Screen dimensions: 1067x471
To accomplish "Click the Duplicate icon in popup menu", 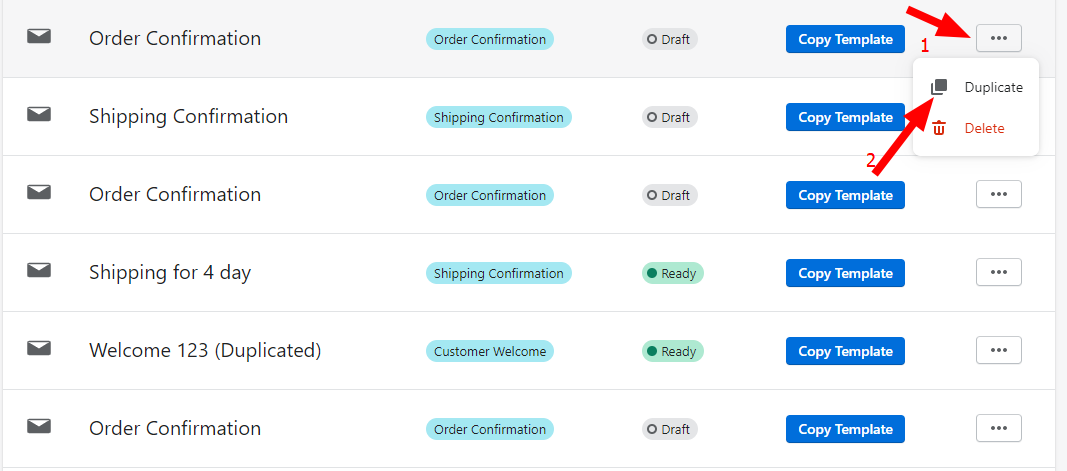I will pos(939,87).
